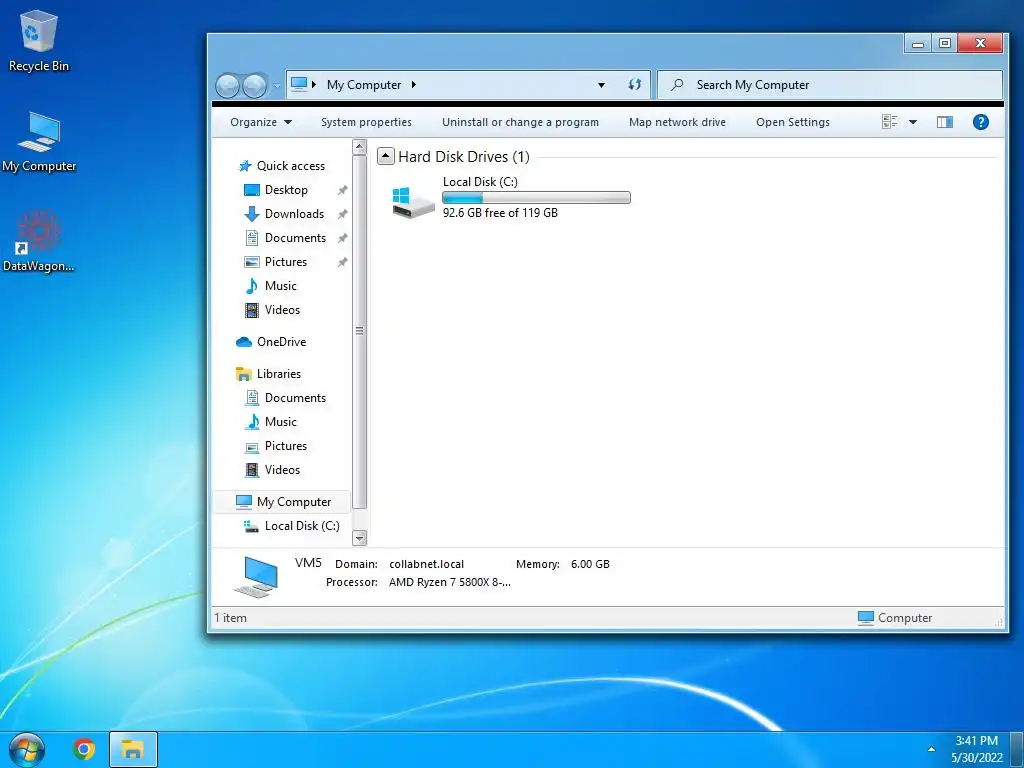This screenshot has width=1024, height=768.
Task: Click the collabnet.local domain value
Action: coord(426,564)
